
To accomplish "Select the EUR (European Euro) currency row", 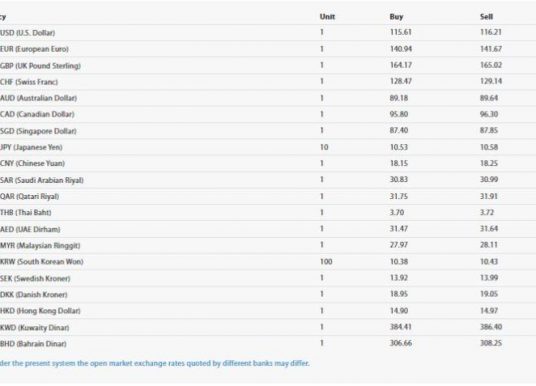I will click(268, 49).
